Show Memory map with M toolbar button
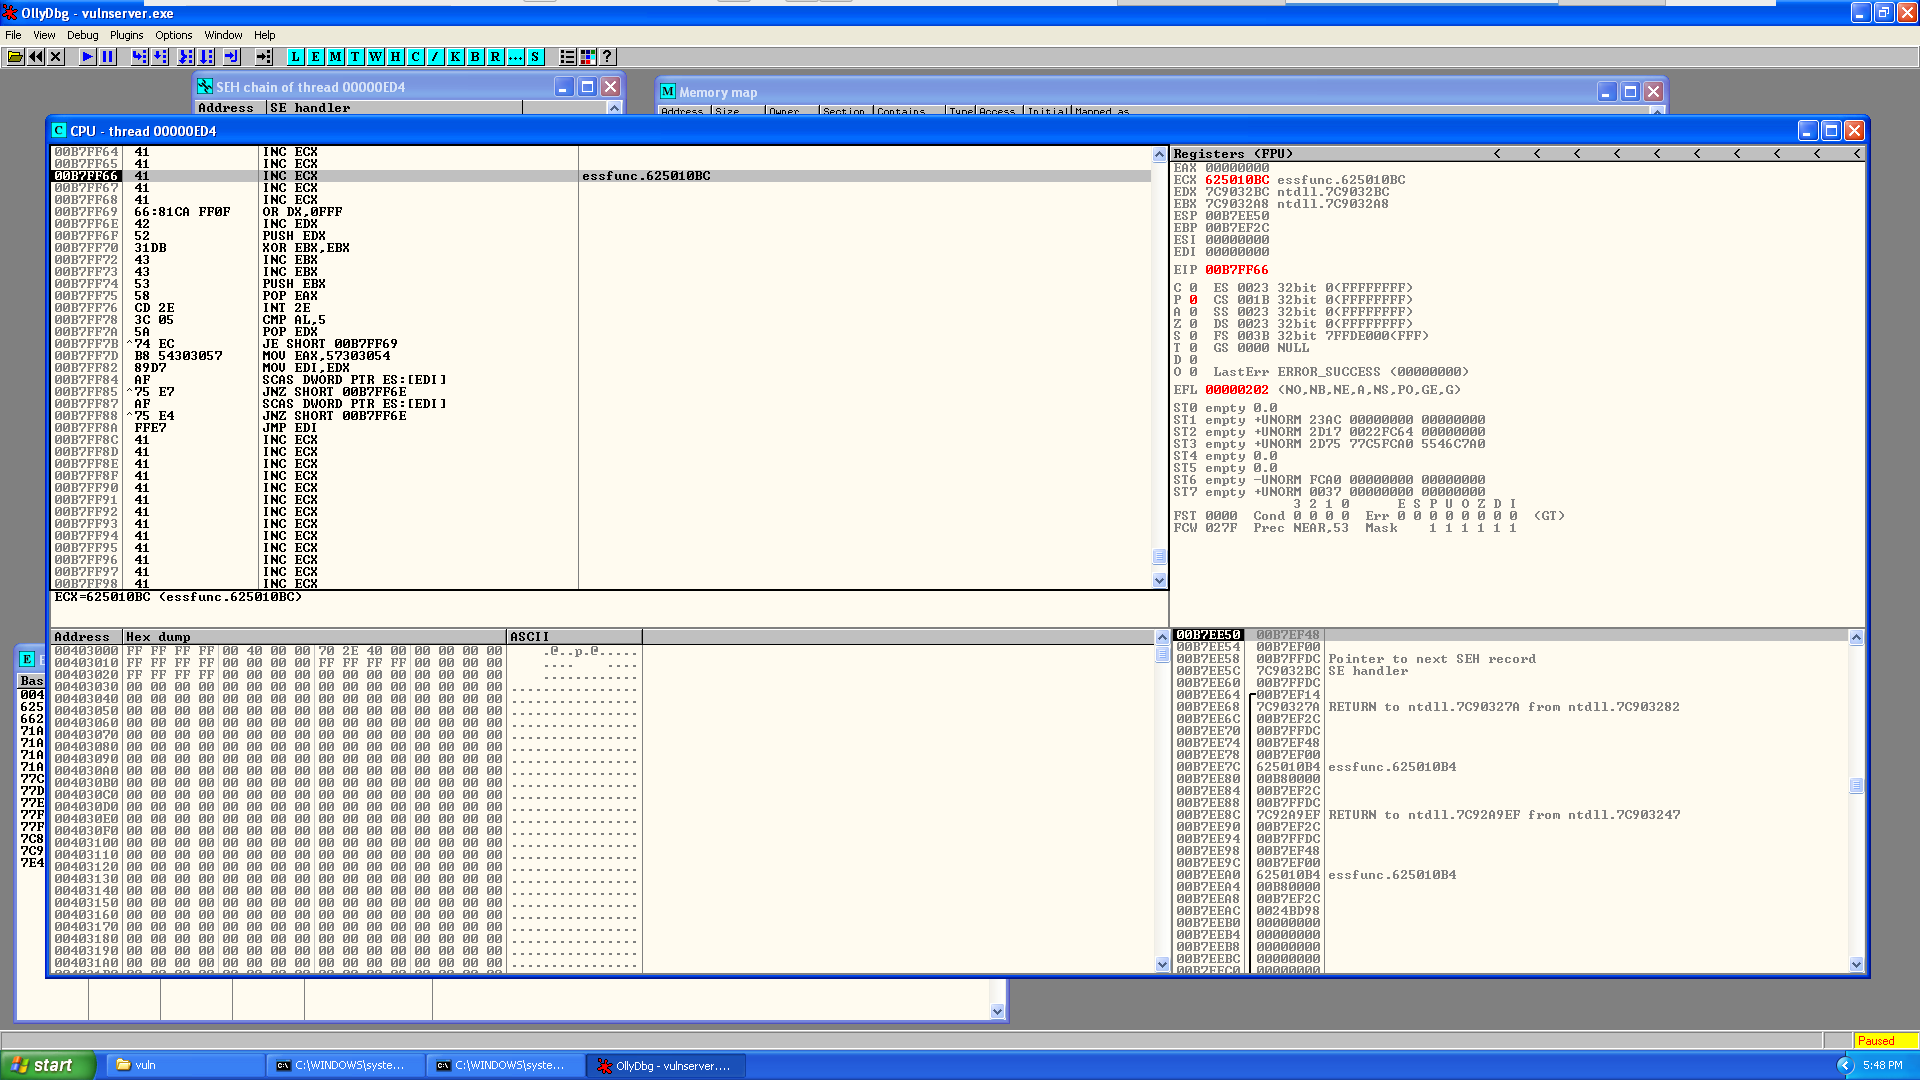The width and height of the screenshot is (1920, 1080). pos(335,57)
